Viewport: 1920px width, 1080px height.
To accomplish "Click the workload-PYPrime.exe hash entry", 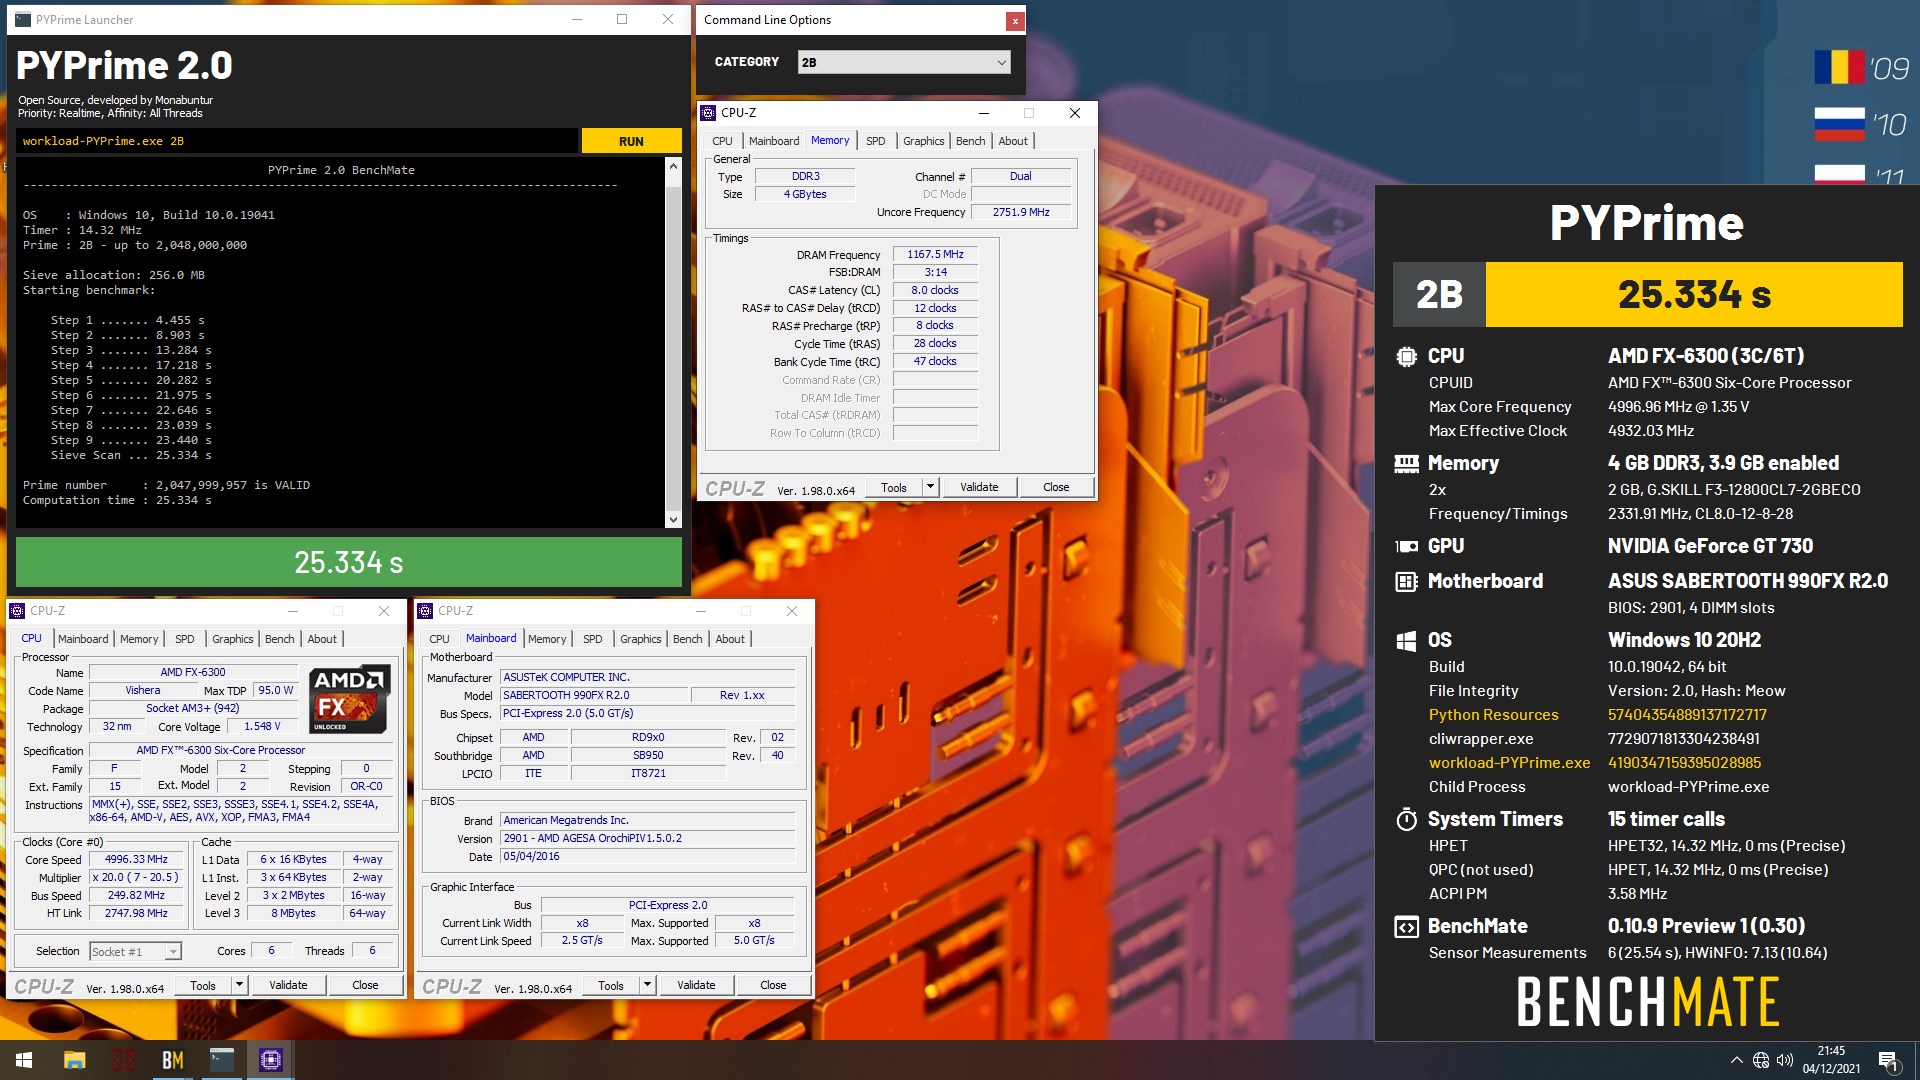I will tap(1684, 763).
